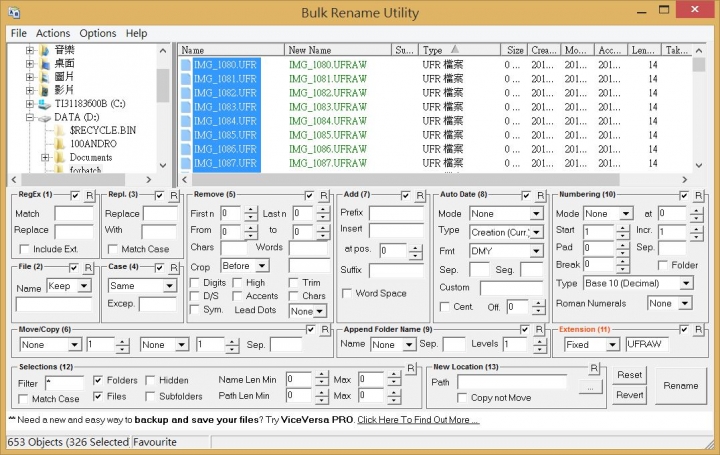Toggle the RegEx (1) enable checkbox
The image size is (720, 455).
coord(75,196)
